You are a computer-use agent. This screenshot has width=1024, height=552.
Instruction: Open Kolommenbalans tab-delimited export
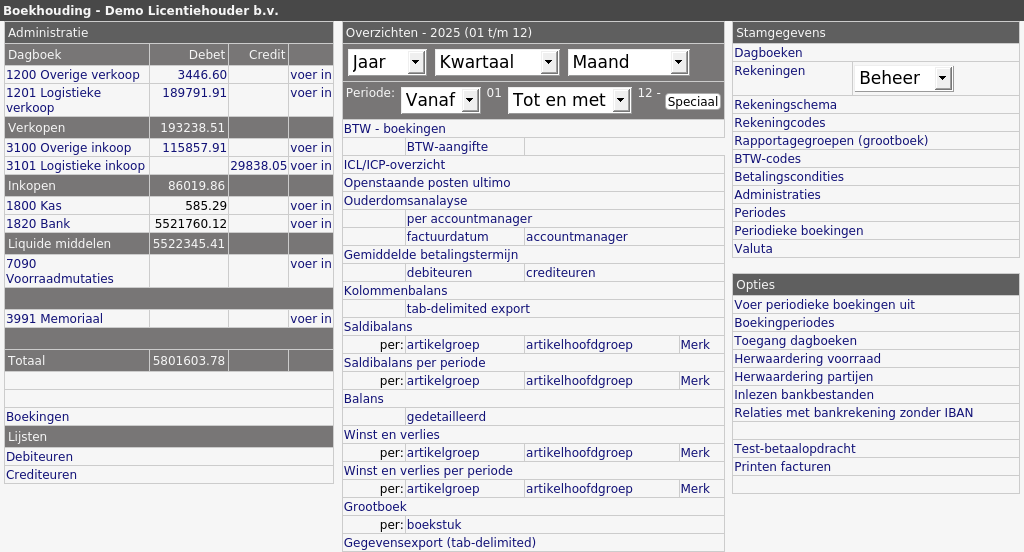click(468, 308)
